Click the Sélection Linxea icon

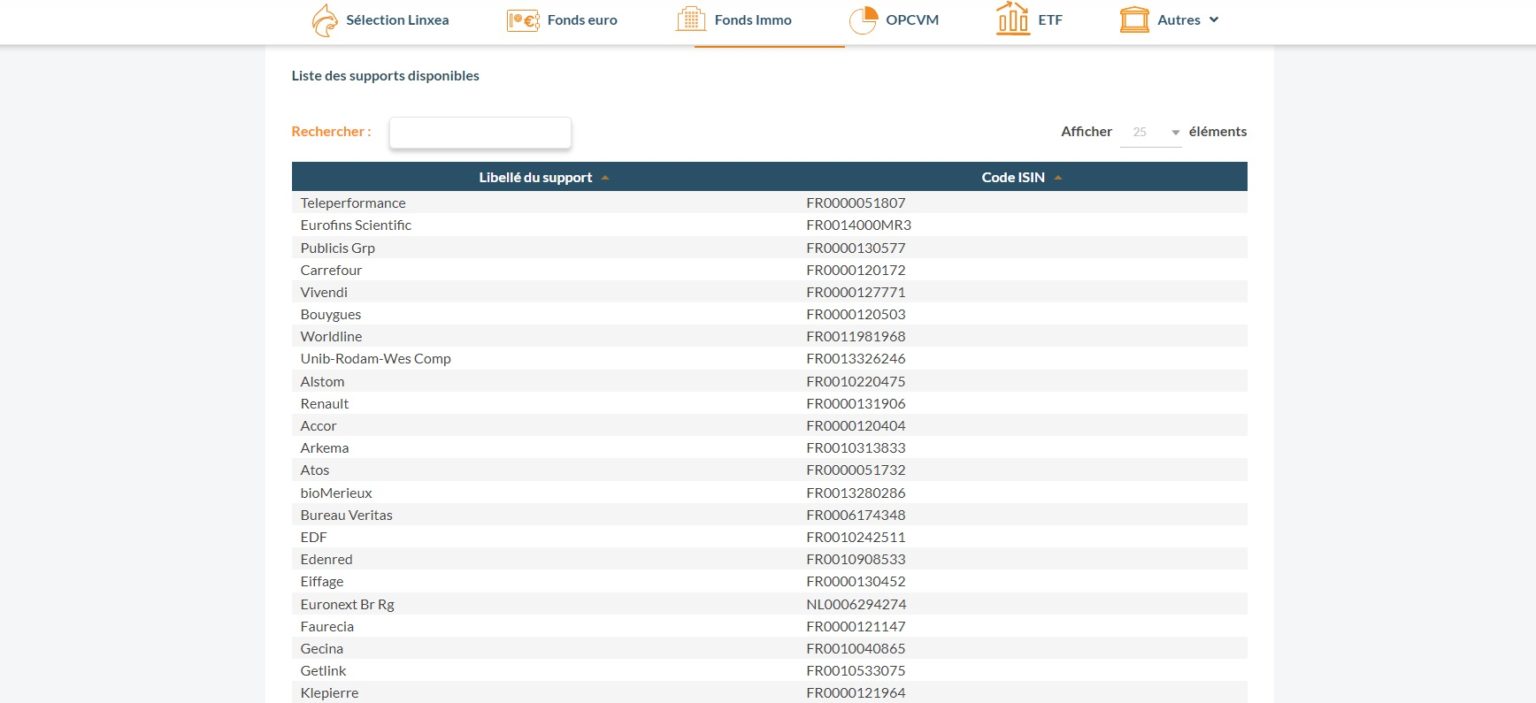(325, 20)
